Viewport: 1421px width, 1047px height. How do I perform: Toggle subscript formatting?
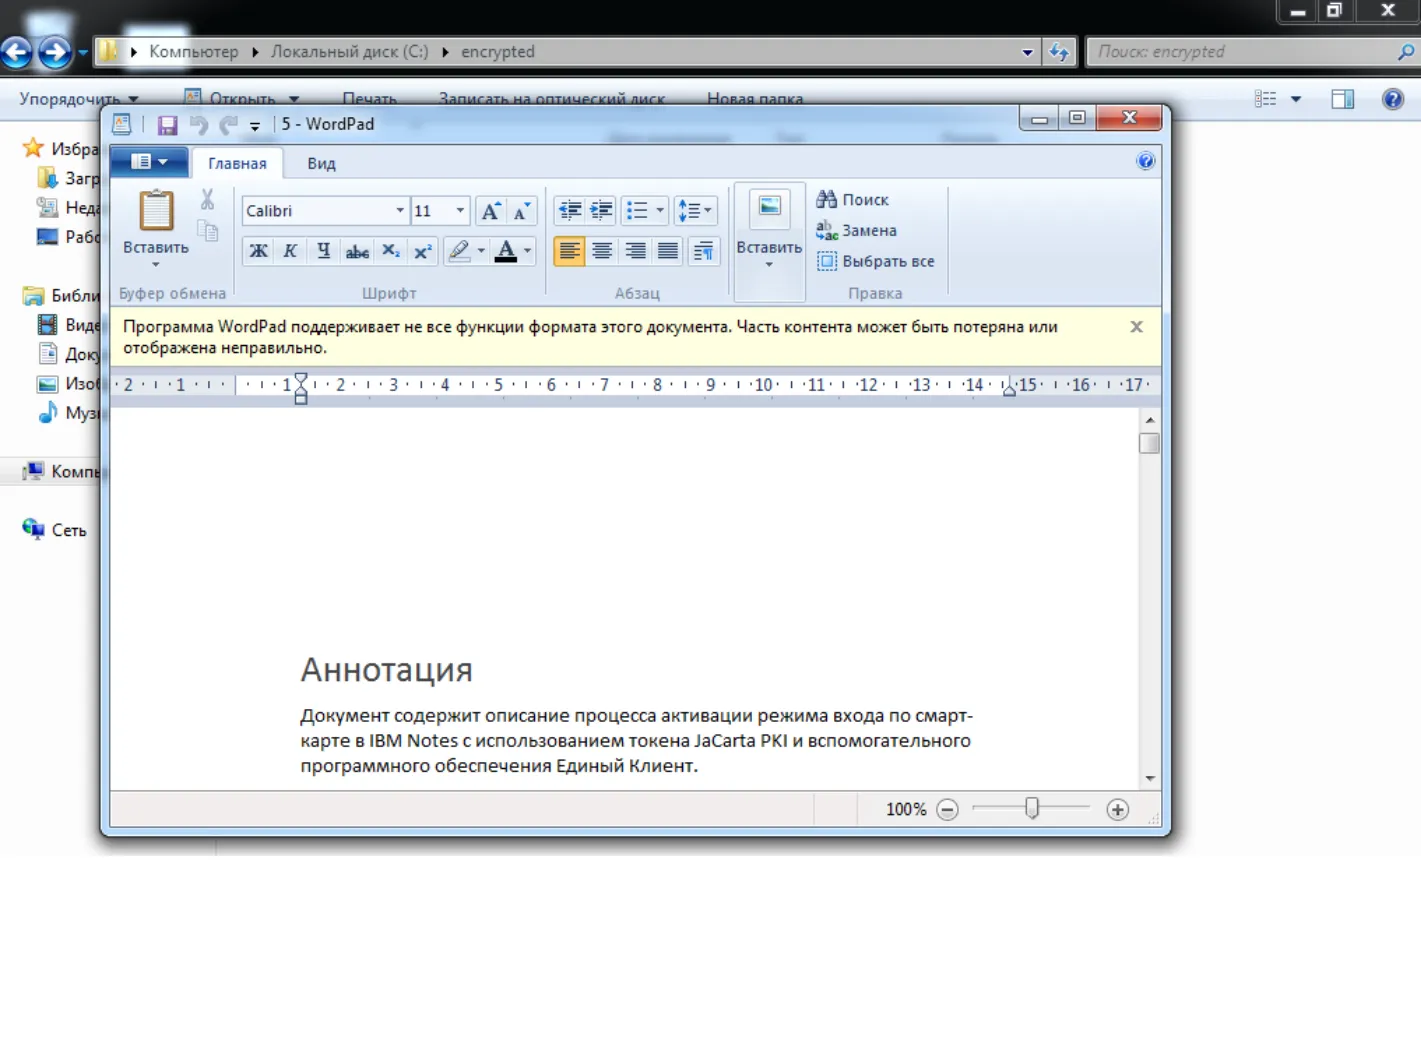391,251
